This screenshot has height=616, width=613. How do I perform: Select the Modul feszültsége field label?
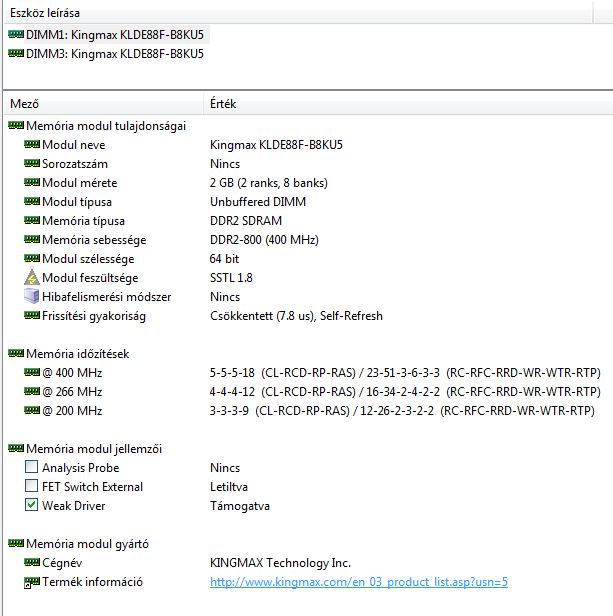point(90,278)
